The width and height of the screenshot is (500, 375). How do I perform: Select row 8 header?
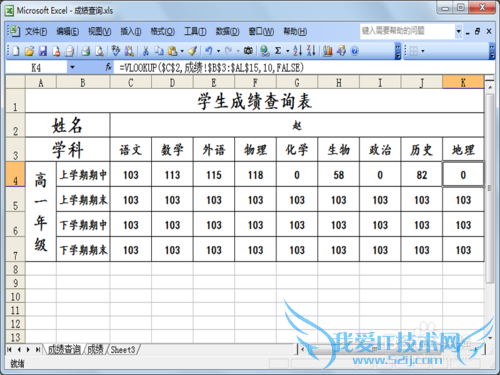pos(15,269)
